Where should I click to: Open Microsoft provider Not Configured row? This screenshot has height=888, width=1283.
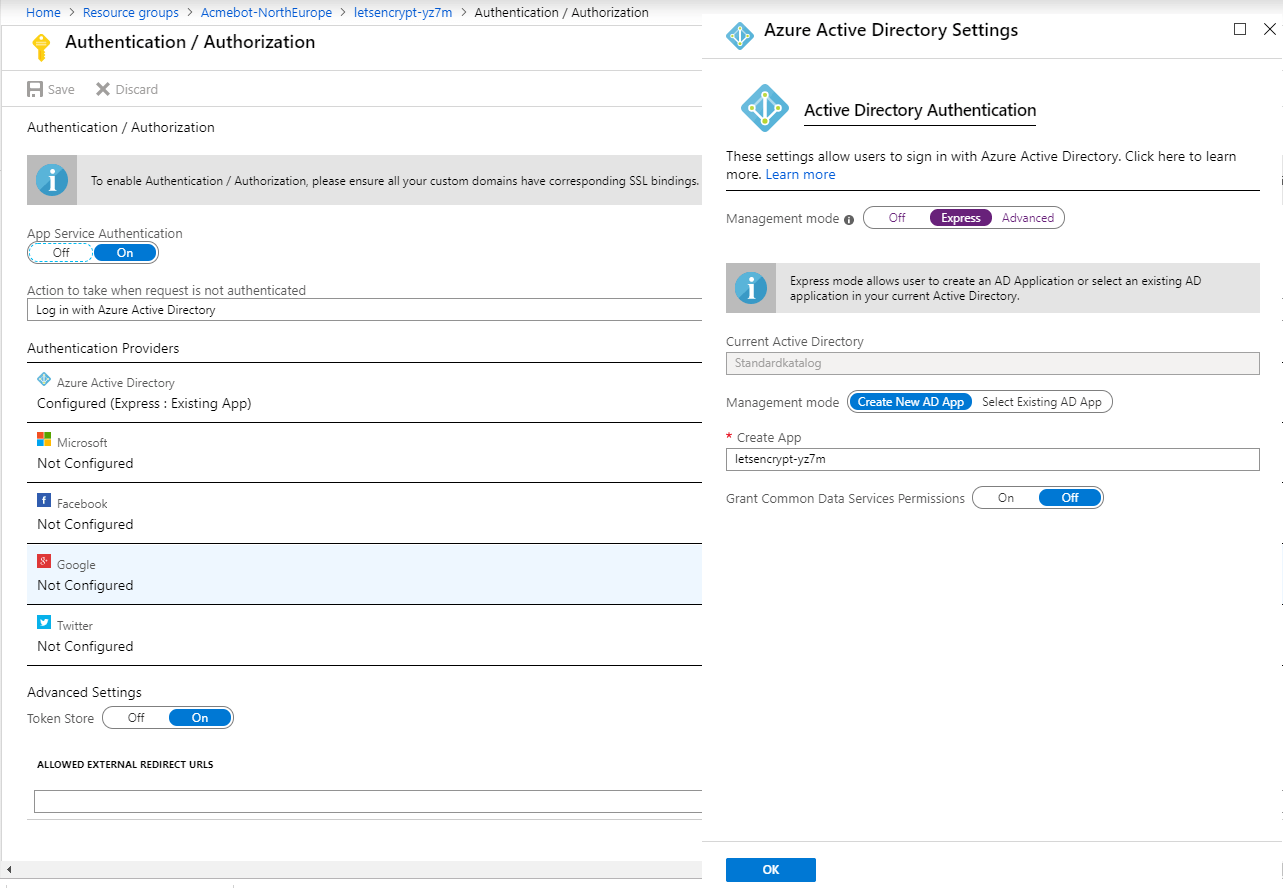point(365,453)
